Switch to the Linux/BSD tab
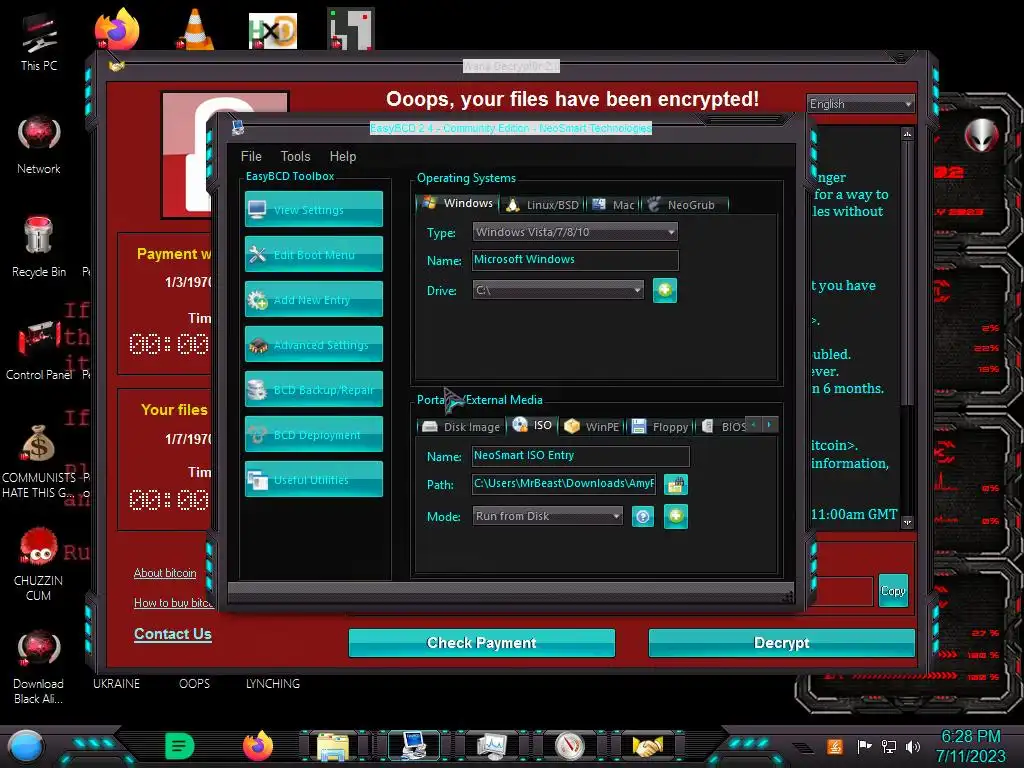 pyautogui.click(x=543, y=205)
